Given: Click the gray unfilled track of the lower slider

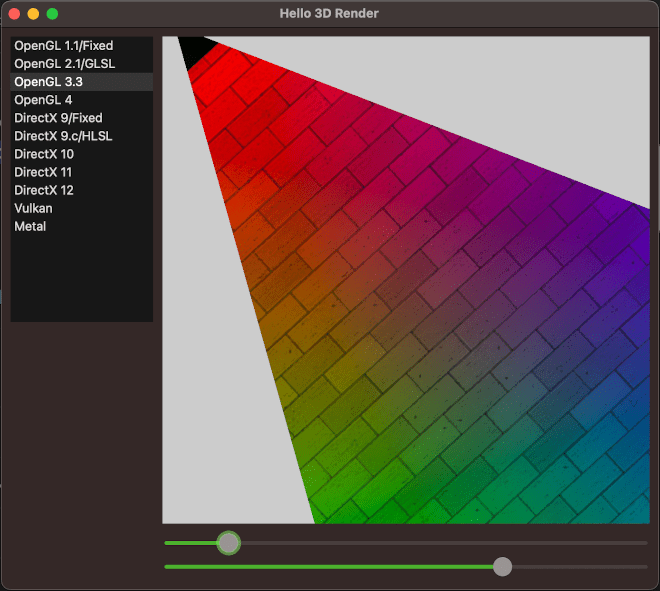Looking at the screenshot, I should 580,567.
